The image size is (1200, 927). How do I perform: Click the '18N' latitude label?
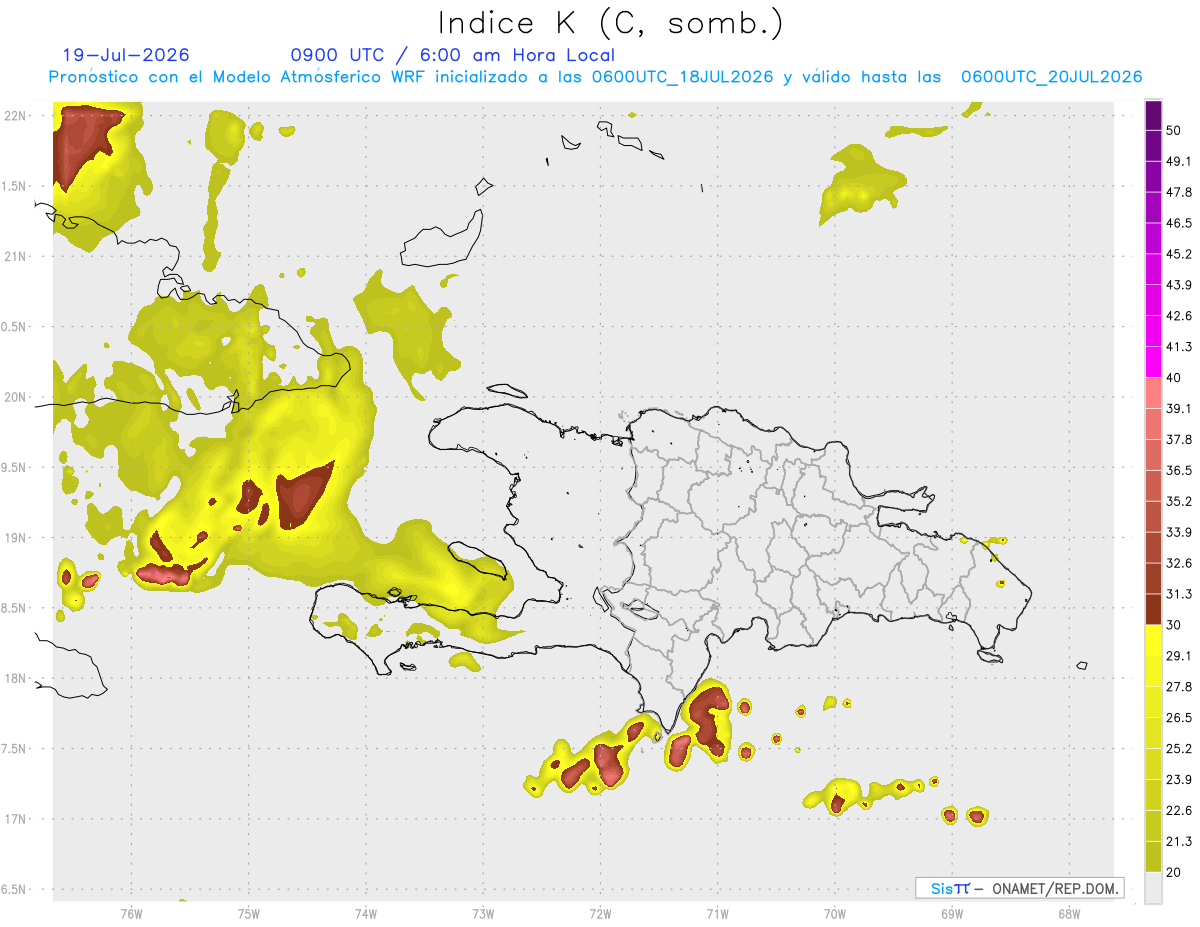15,678
